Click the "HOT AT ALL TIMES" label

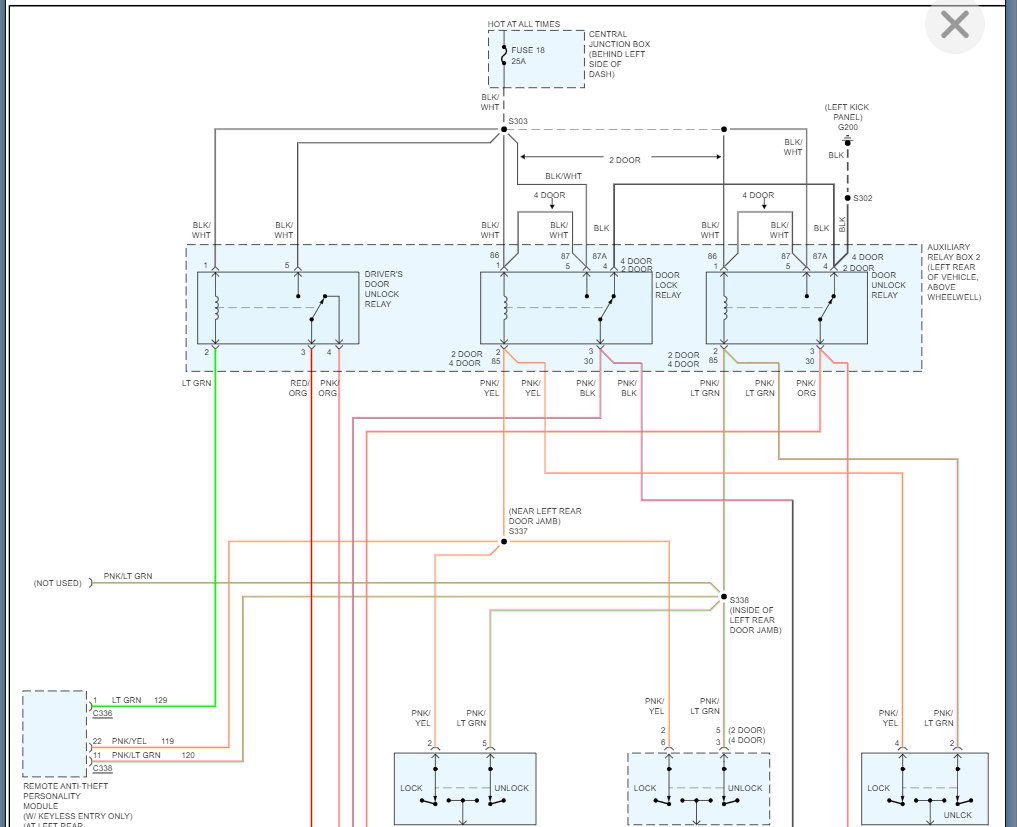click(523, 24)
